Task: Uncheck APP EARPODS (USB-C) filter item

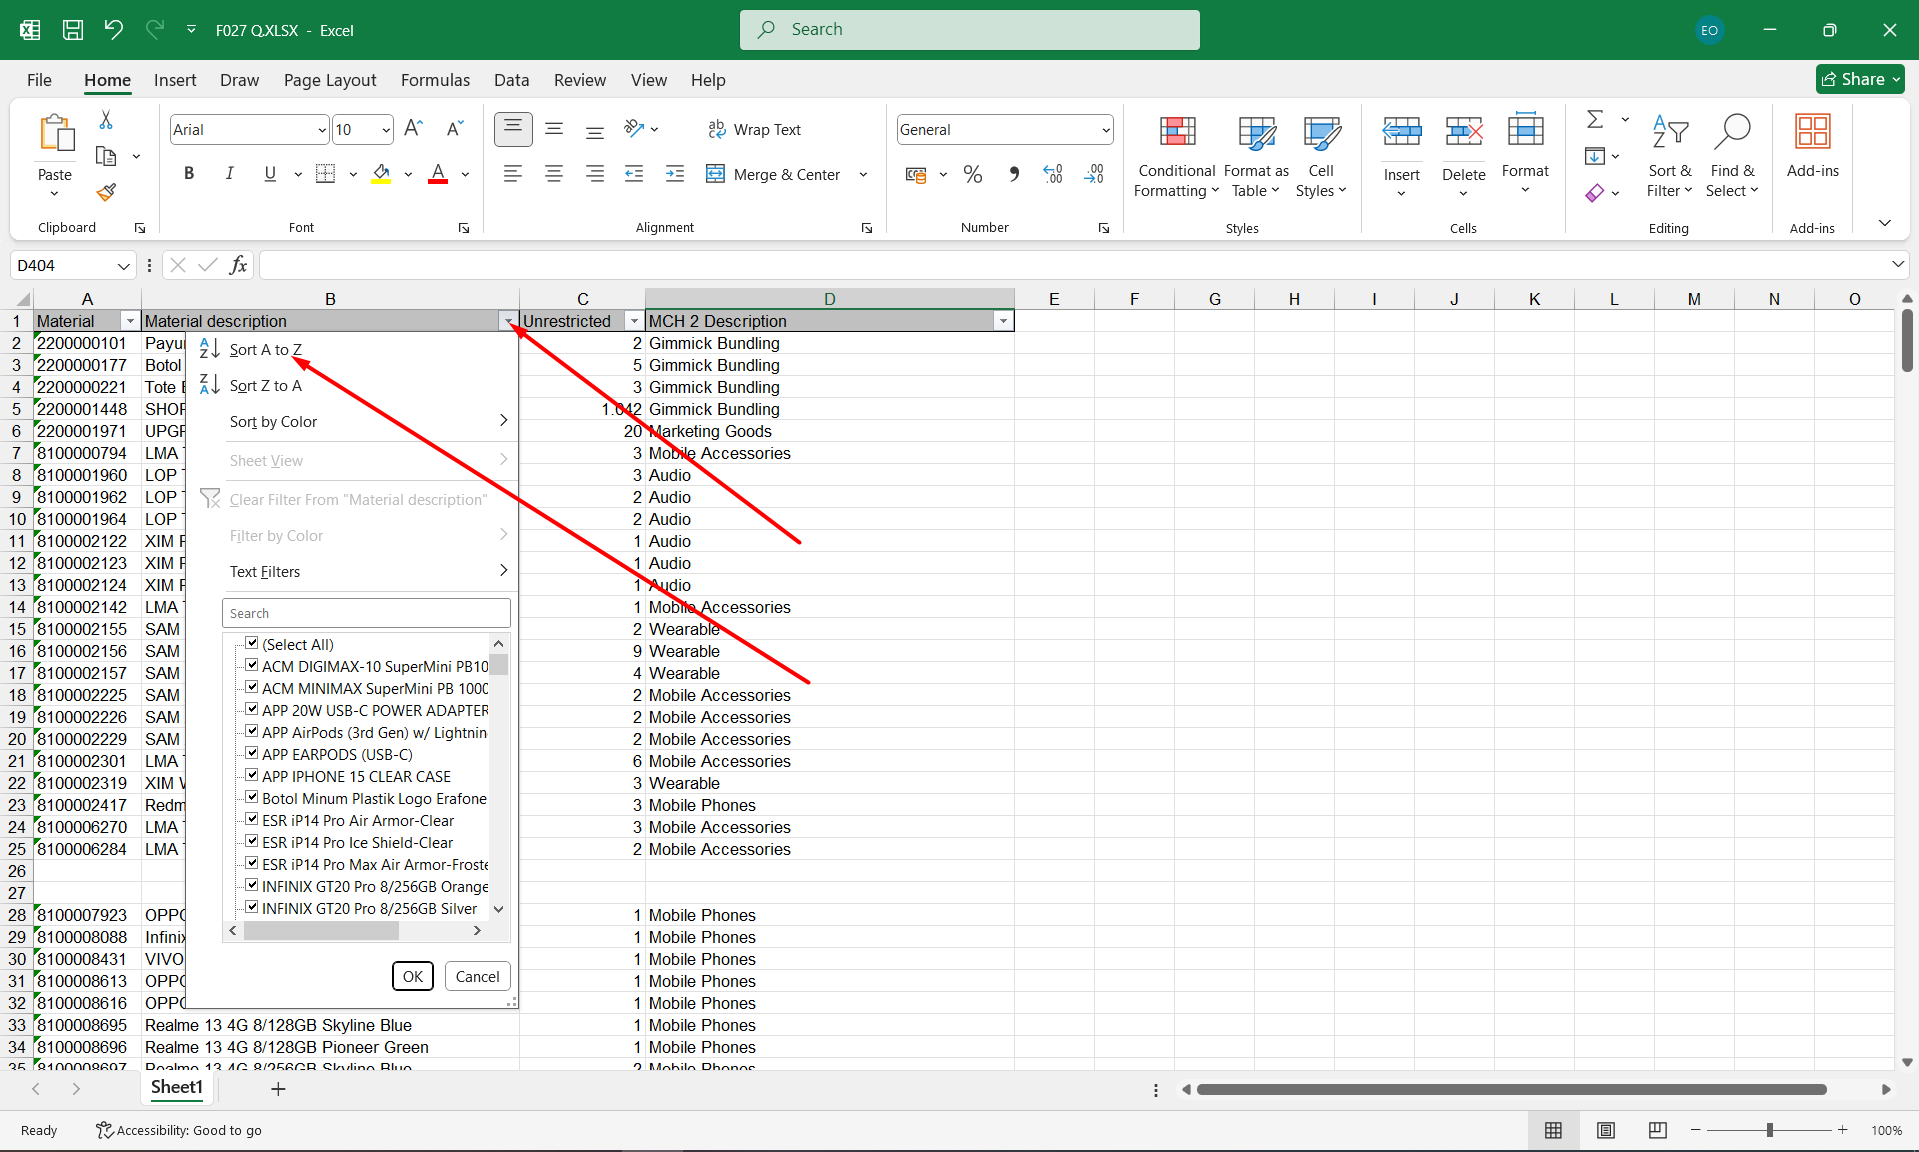Action: tap(252, 754)
